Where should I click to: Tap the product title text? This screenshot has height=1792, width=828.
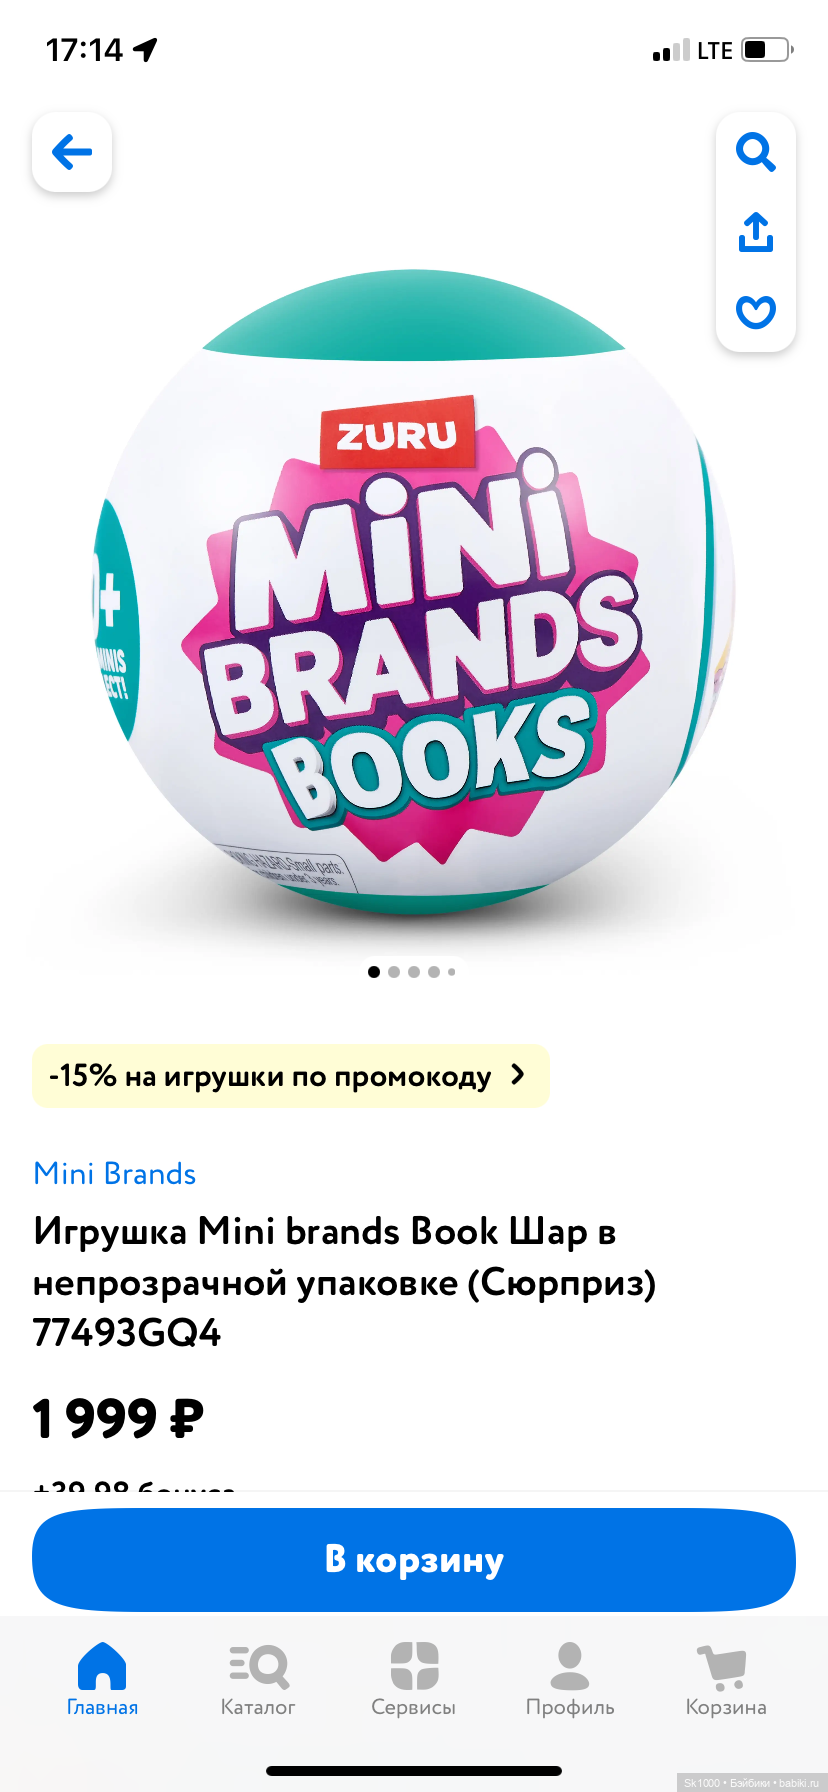(345, 1282)
